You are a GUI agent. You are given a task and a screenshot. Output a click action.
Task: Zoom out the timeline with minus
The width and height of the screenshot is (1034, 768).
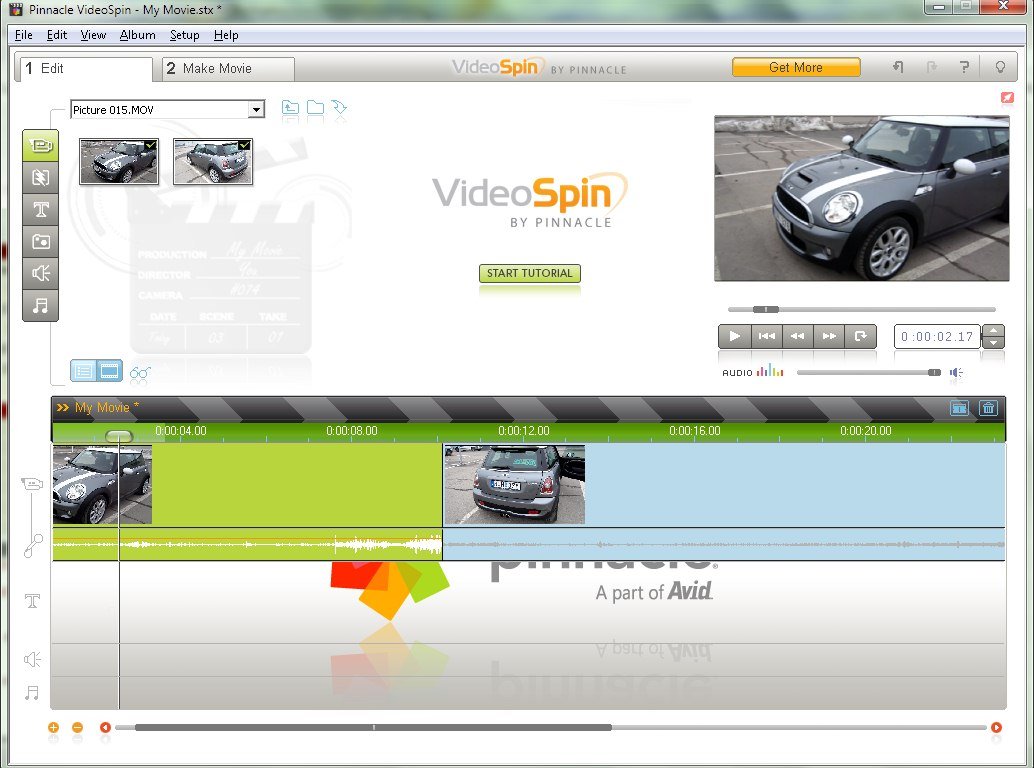pos(77,728)
